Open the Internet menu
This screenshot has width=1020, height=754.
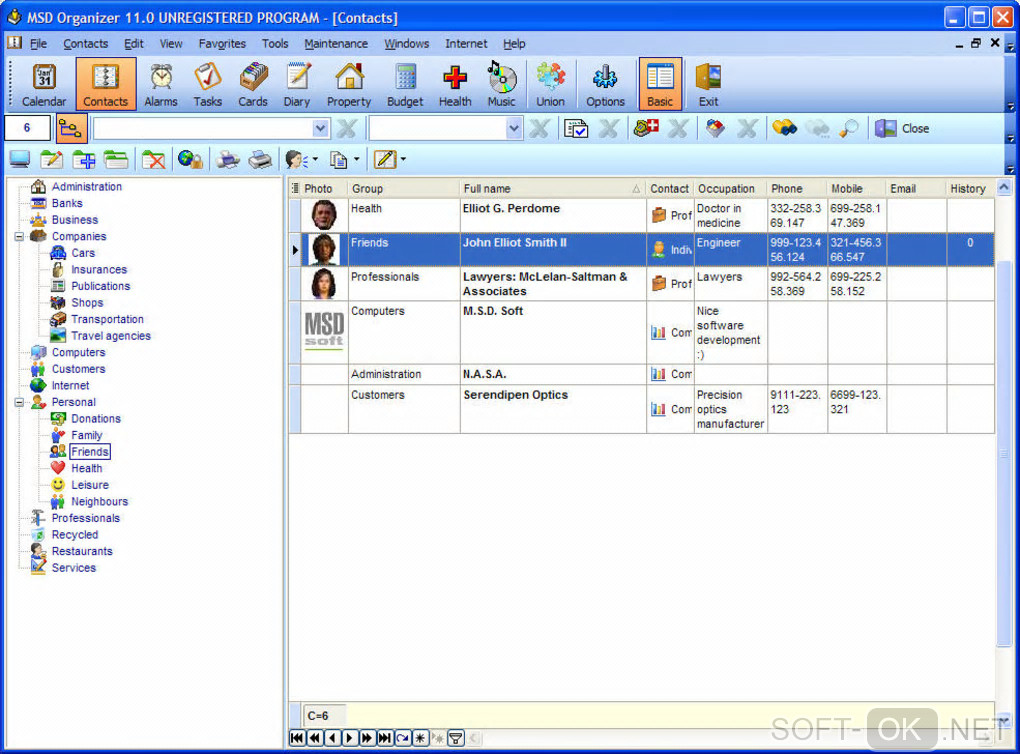[x=466, y=44]
